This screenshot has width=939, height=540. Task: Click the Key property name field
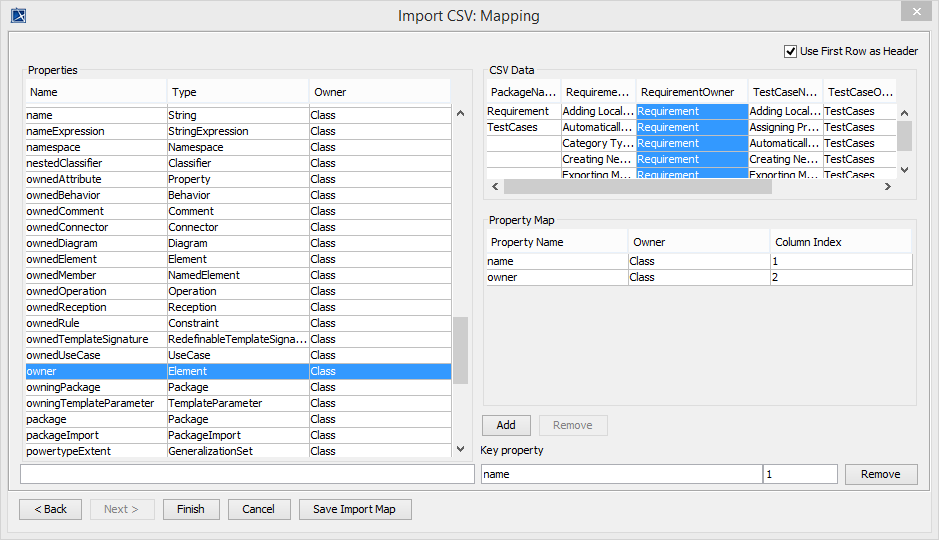pyautogui.click(x=620, y=474)
